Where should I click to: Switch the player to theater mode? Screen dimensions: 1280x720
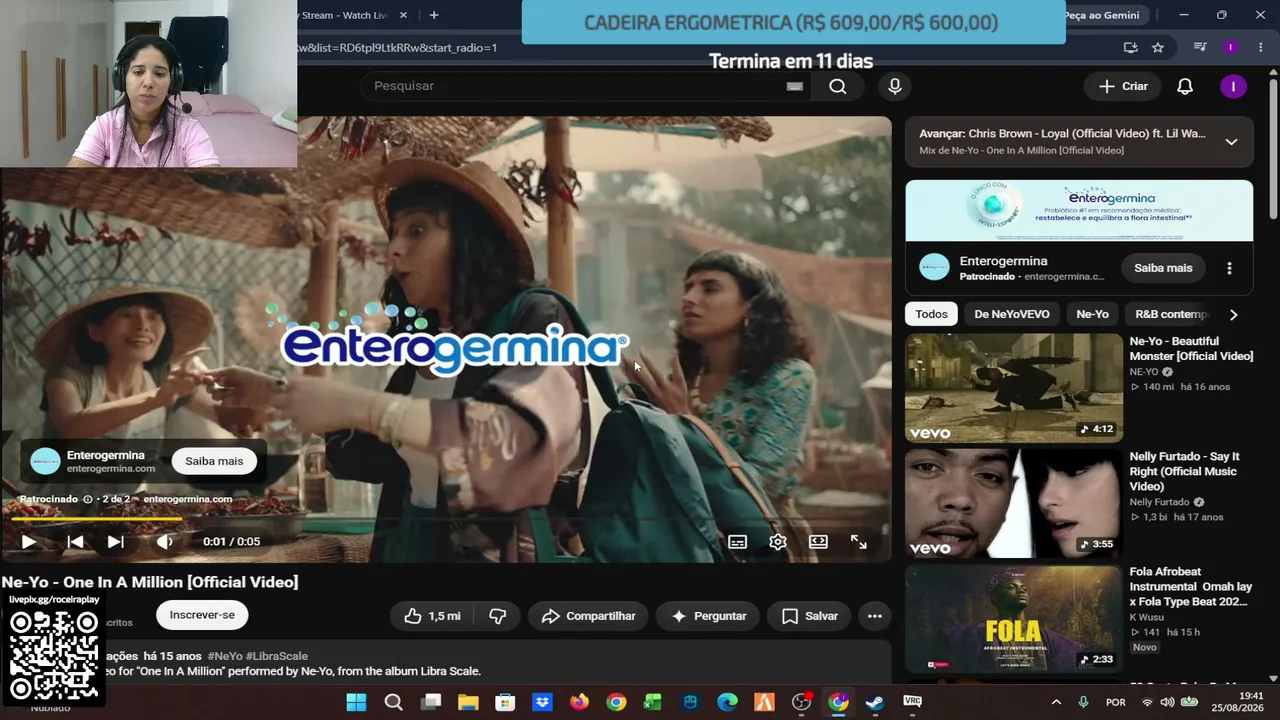click(818, 542)
